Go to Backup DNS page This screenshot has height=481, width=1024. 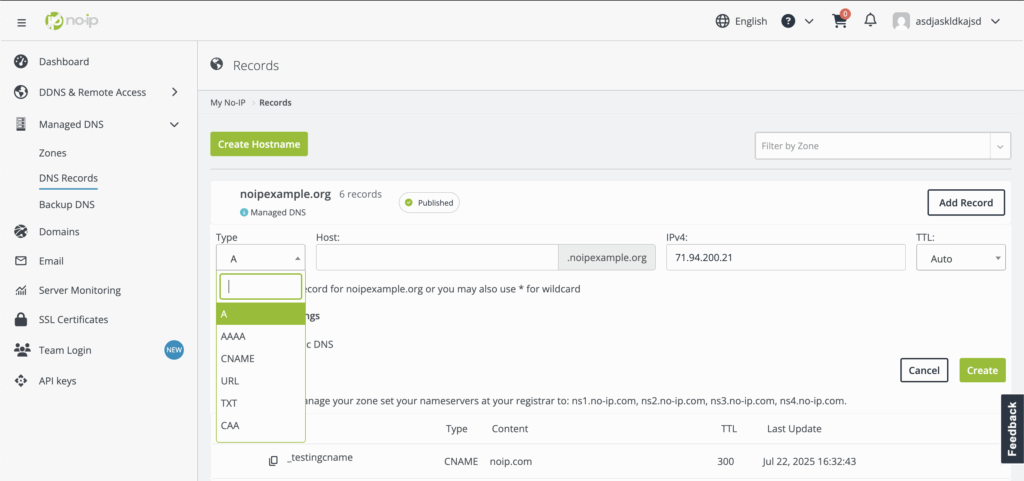click(x=66, y=205)
